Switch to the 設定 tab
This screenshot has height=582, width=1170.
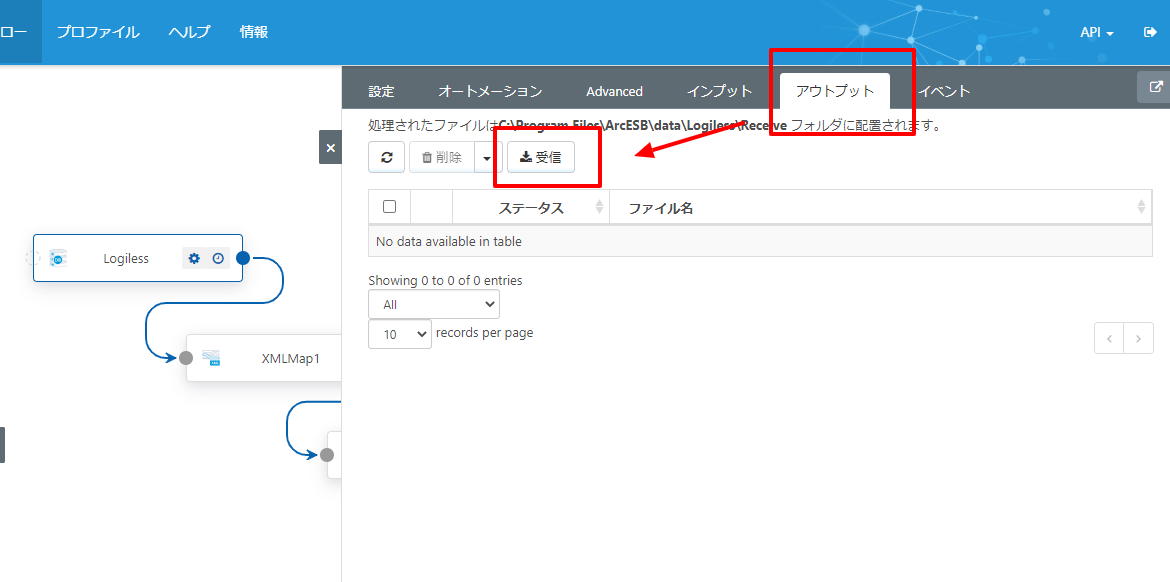pos(381,91)
